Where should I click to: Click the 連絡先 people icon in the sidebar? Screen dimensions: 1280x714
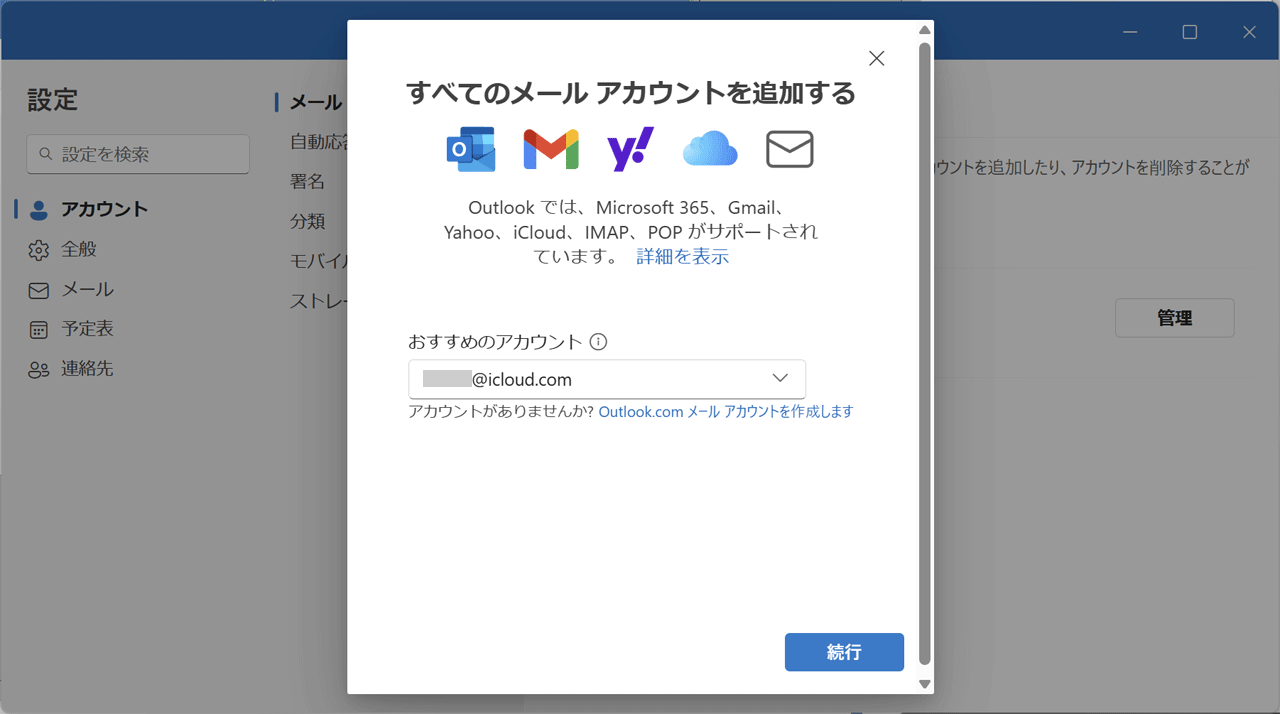pos(39,370)
